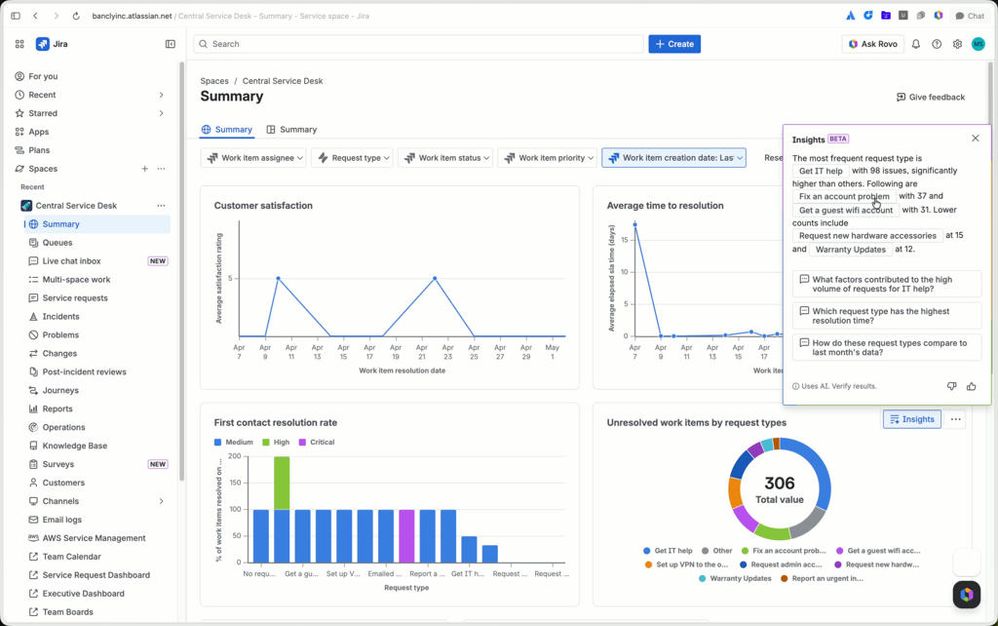Open the notifications bell icon

915,44
